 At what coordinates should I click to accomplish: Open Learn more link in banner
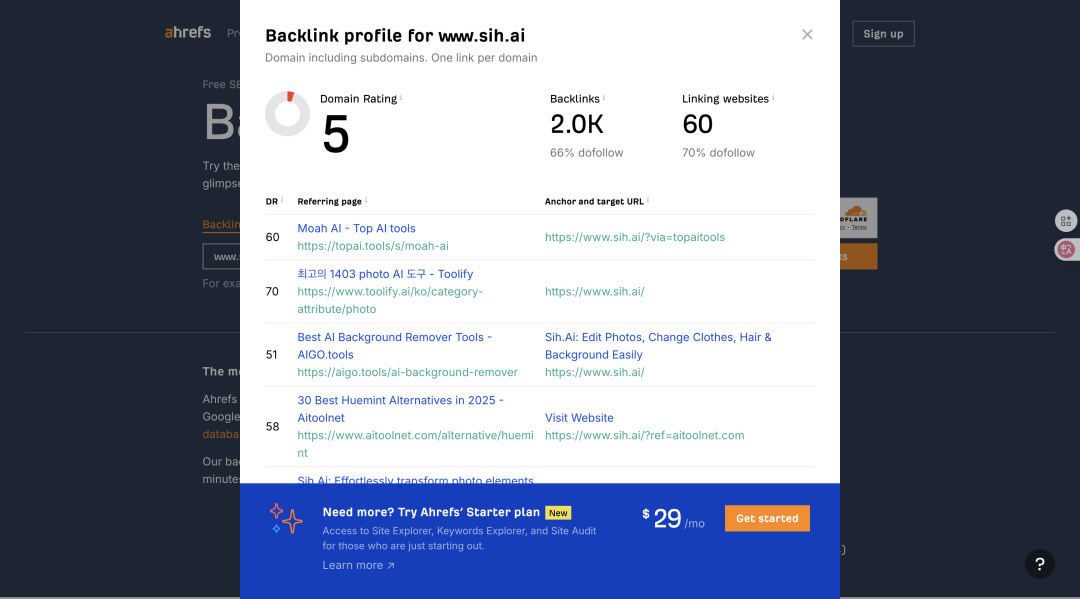[x=358, y=565]
